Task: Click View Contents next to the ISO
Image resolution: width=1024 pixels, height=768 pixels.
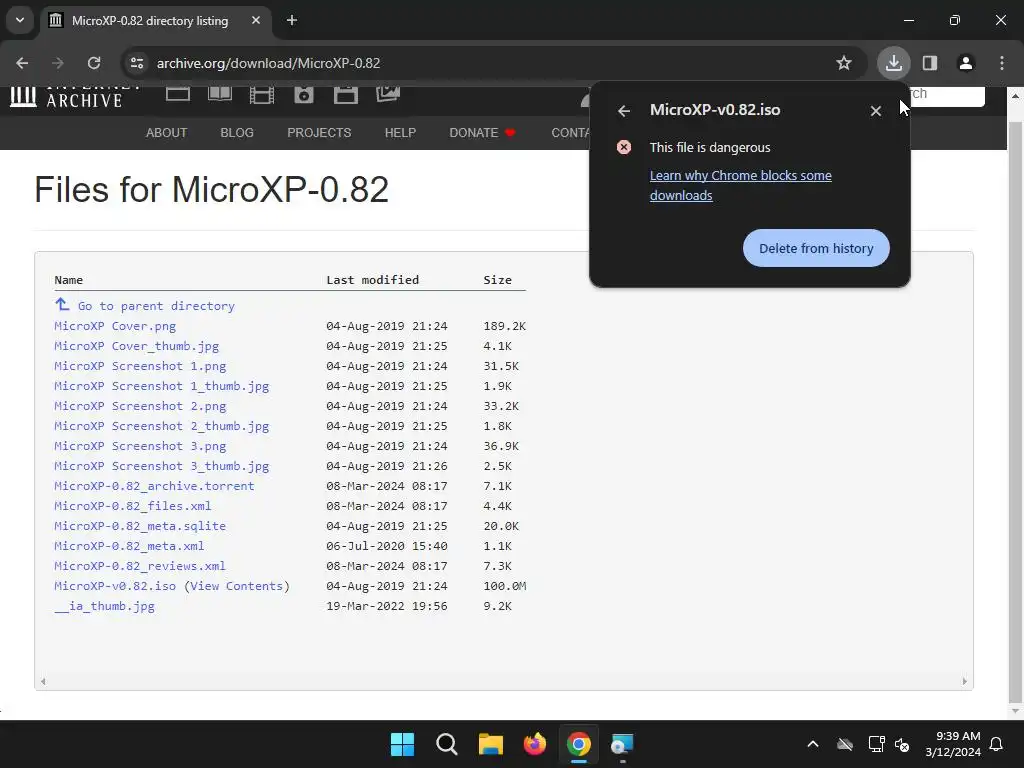Action: (236, 586)
